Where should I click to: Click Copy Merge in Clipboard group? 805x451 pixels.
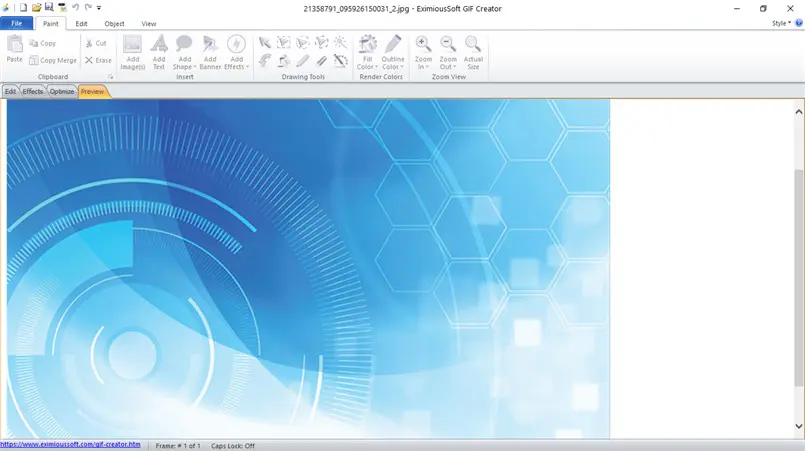[x=53, y=60]
